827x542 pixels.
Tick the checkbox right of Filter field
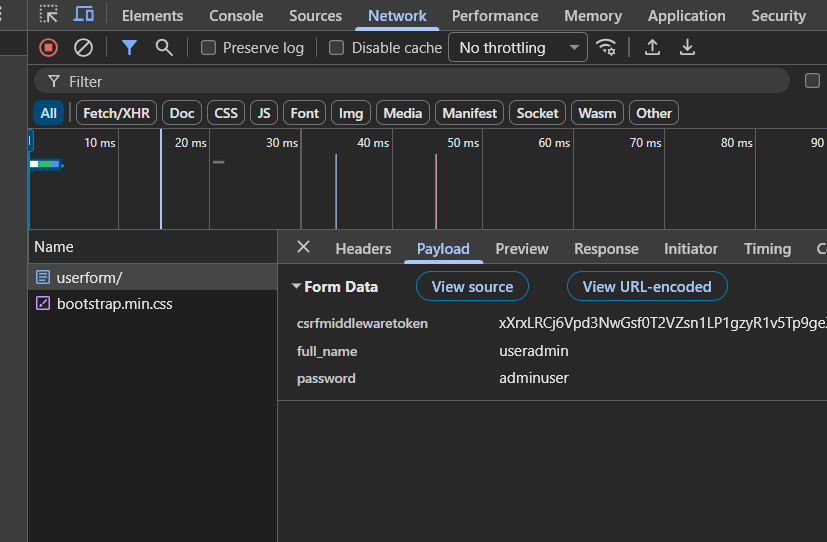click(812, 81)
